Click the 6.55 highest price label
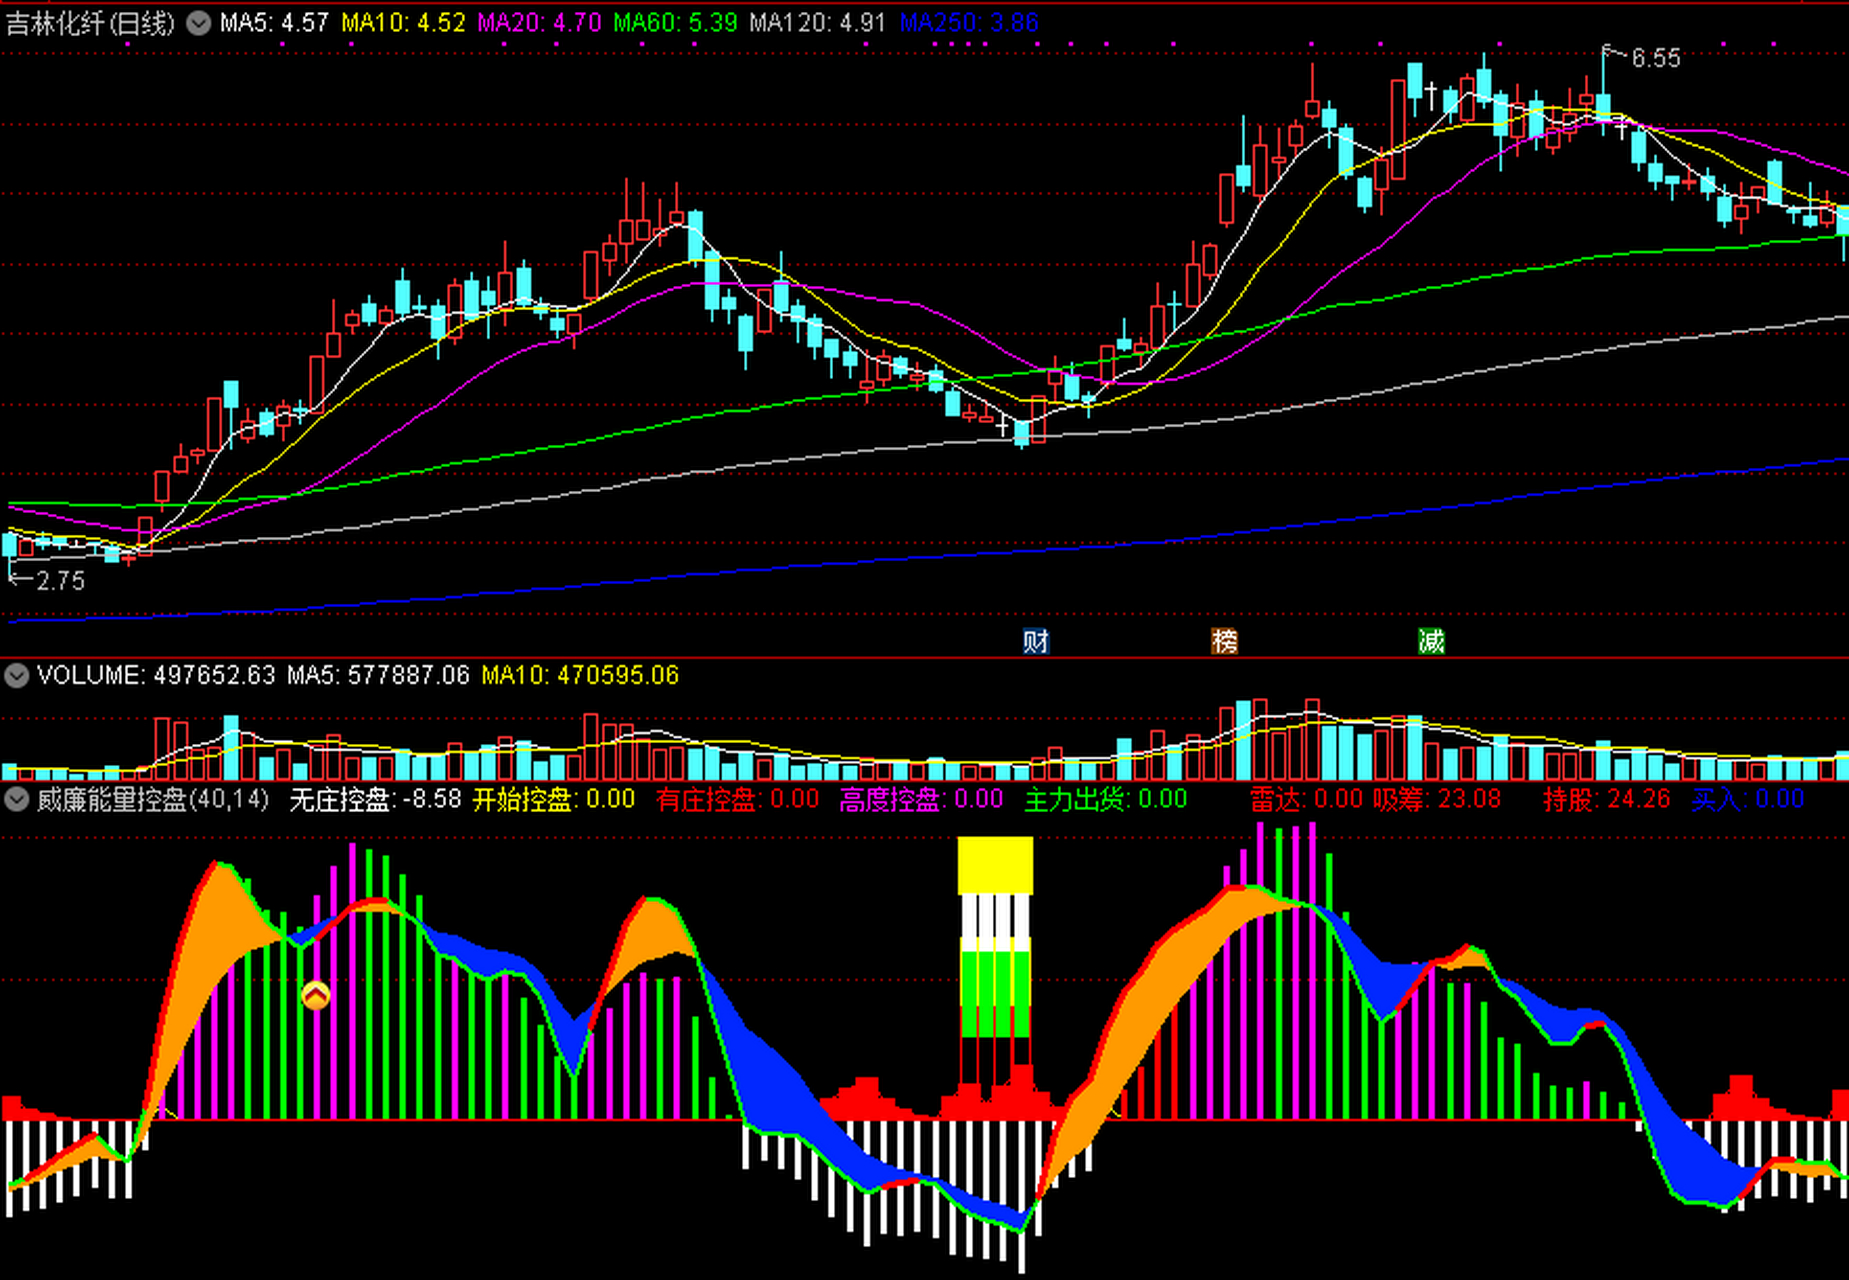 (x=1656, y=58)
